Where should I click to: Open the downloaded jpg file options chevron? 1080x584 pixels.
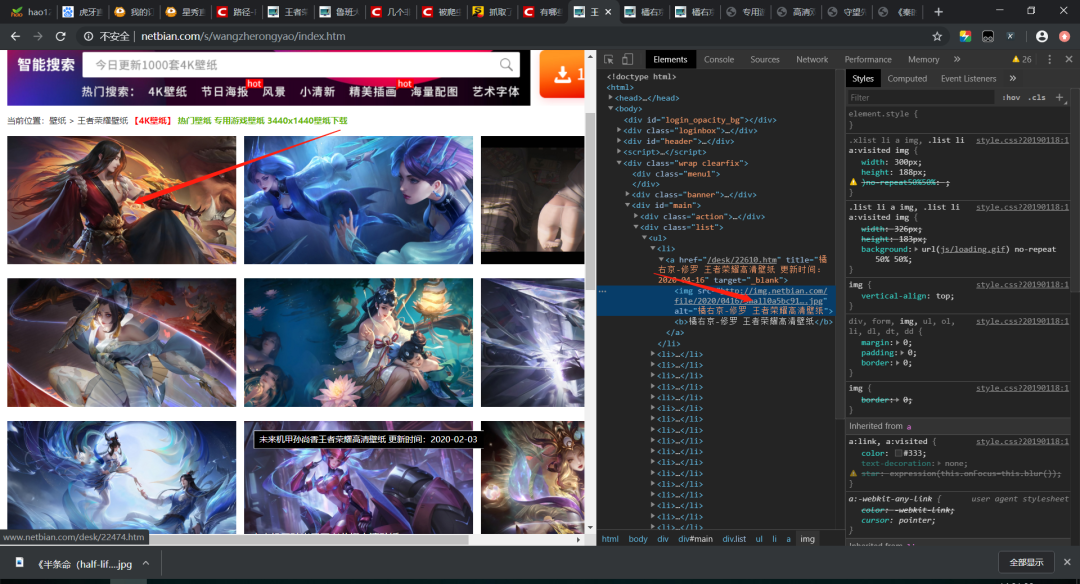pos(146,563)
